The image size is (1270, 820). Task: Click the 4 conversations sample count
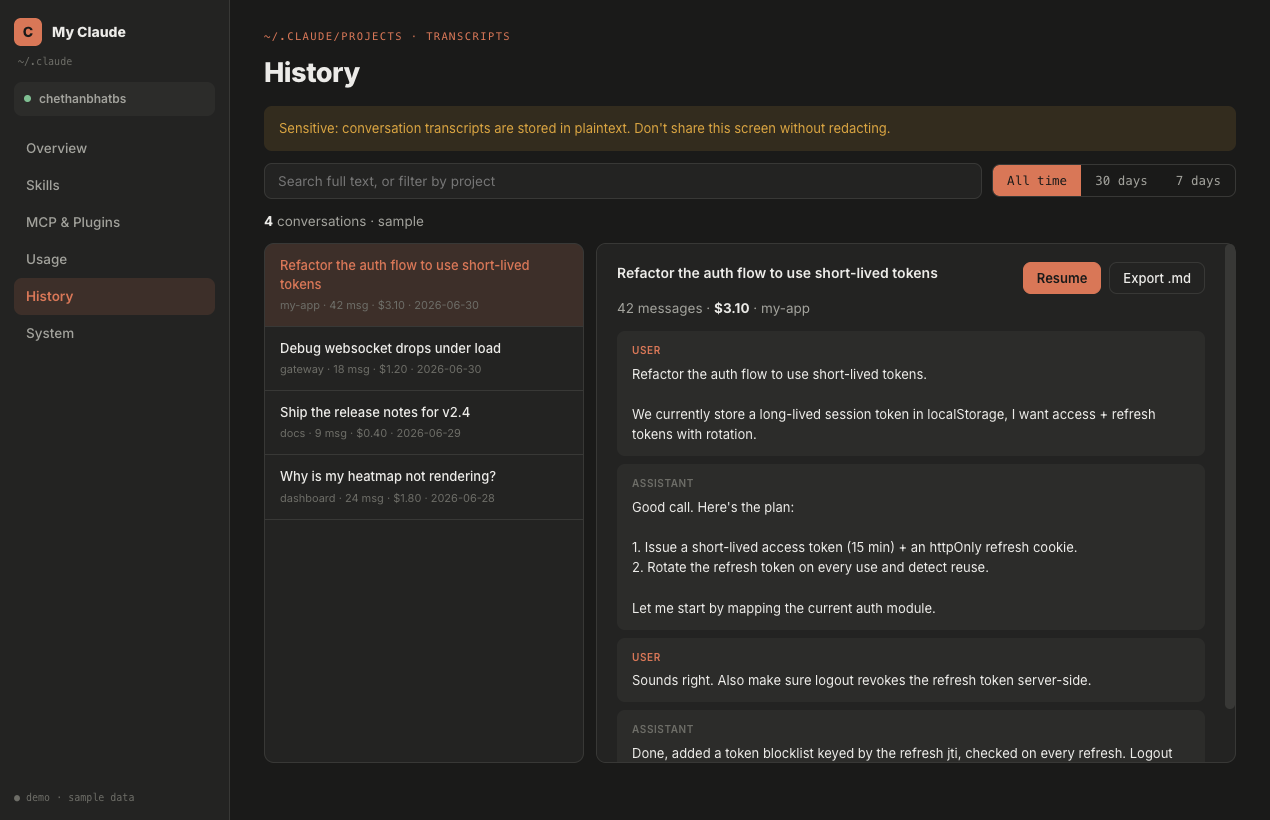pos(344,221)
